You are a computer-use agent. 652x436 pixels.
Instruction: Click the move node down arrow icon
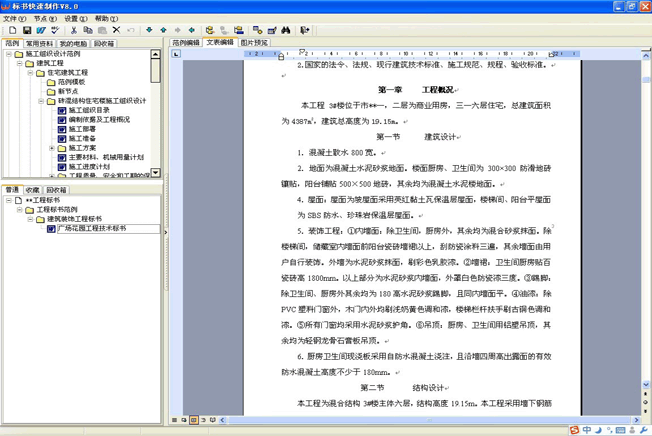tap(149, 30)
